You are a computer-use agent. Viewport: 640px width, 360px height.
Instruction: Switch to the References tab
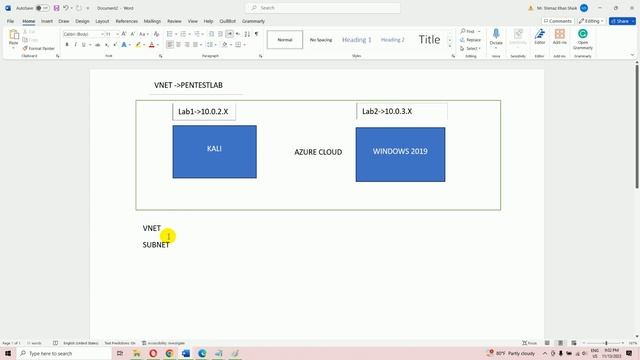(127, 21)
